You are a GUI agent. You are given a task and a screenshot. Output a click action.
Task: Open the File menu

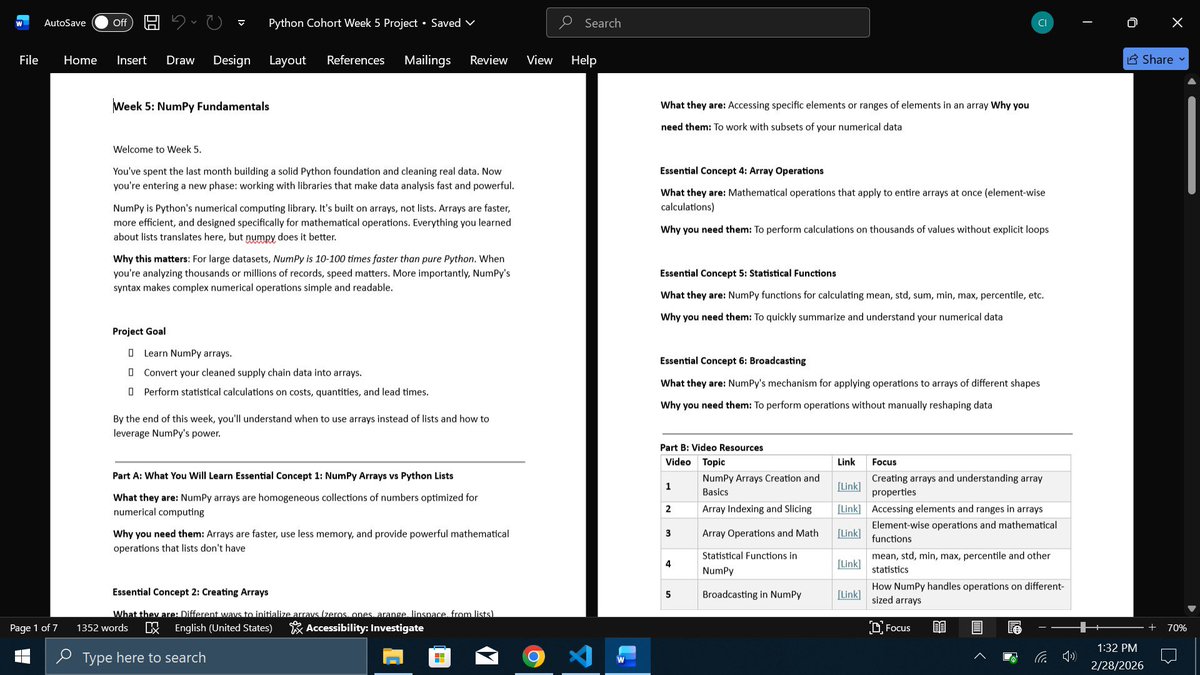click(x=29, y=60)
